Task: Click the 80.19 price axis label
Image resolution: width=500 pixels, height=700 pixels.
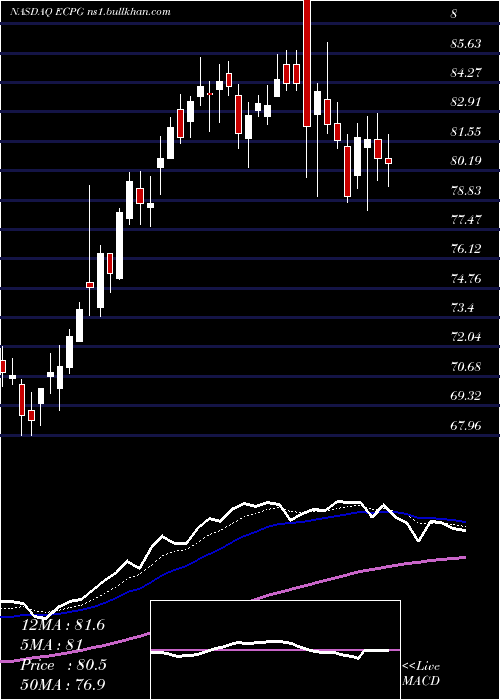Action: [x=466, y=161]
